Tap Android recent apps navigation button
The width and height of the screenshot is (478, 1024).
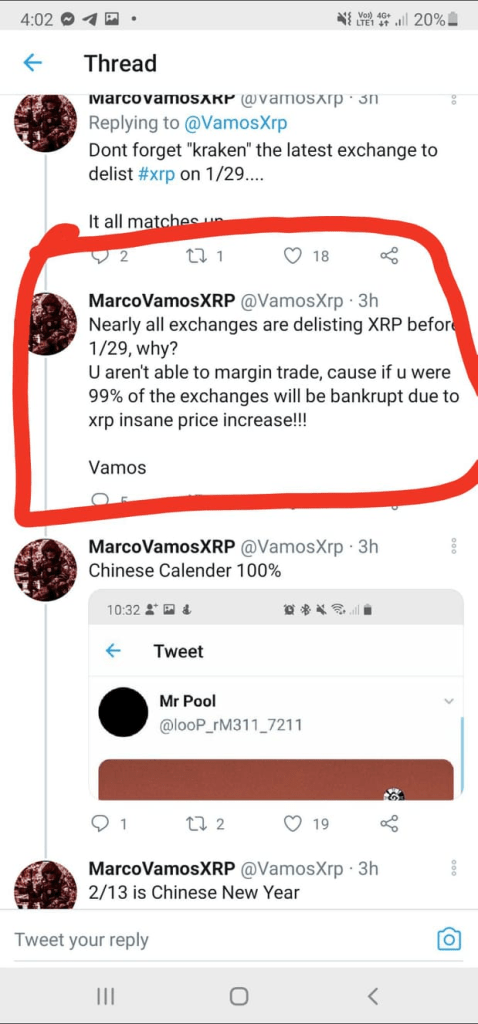(106, 996)
